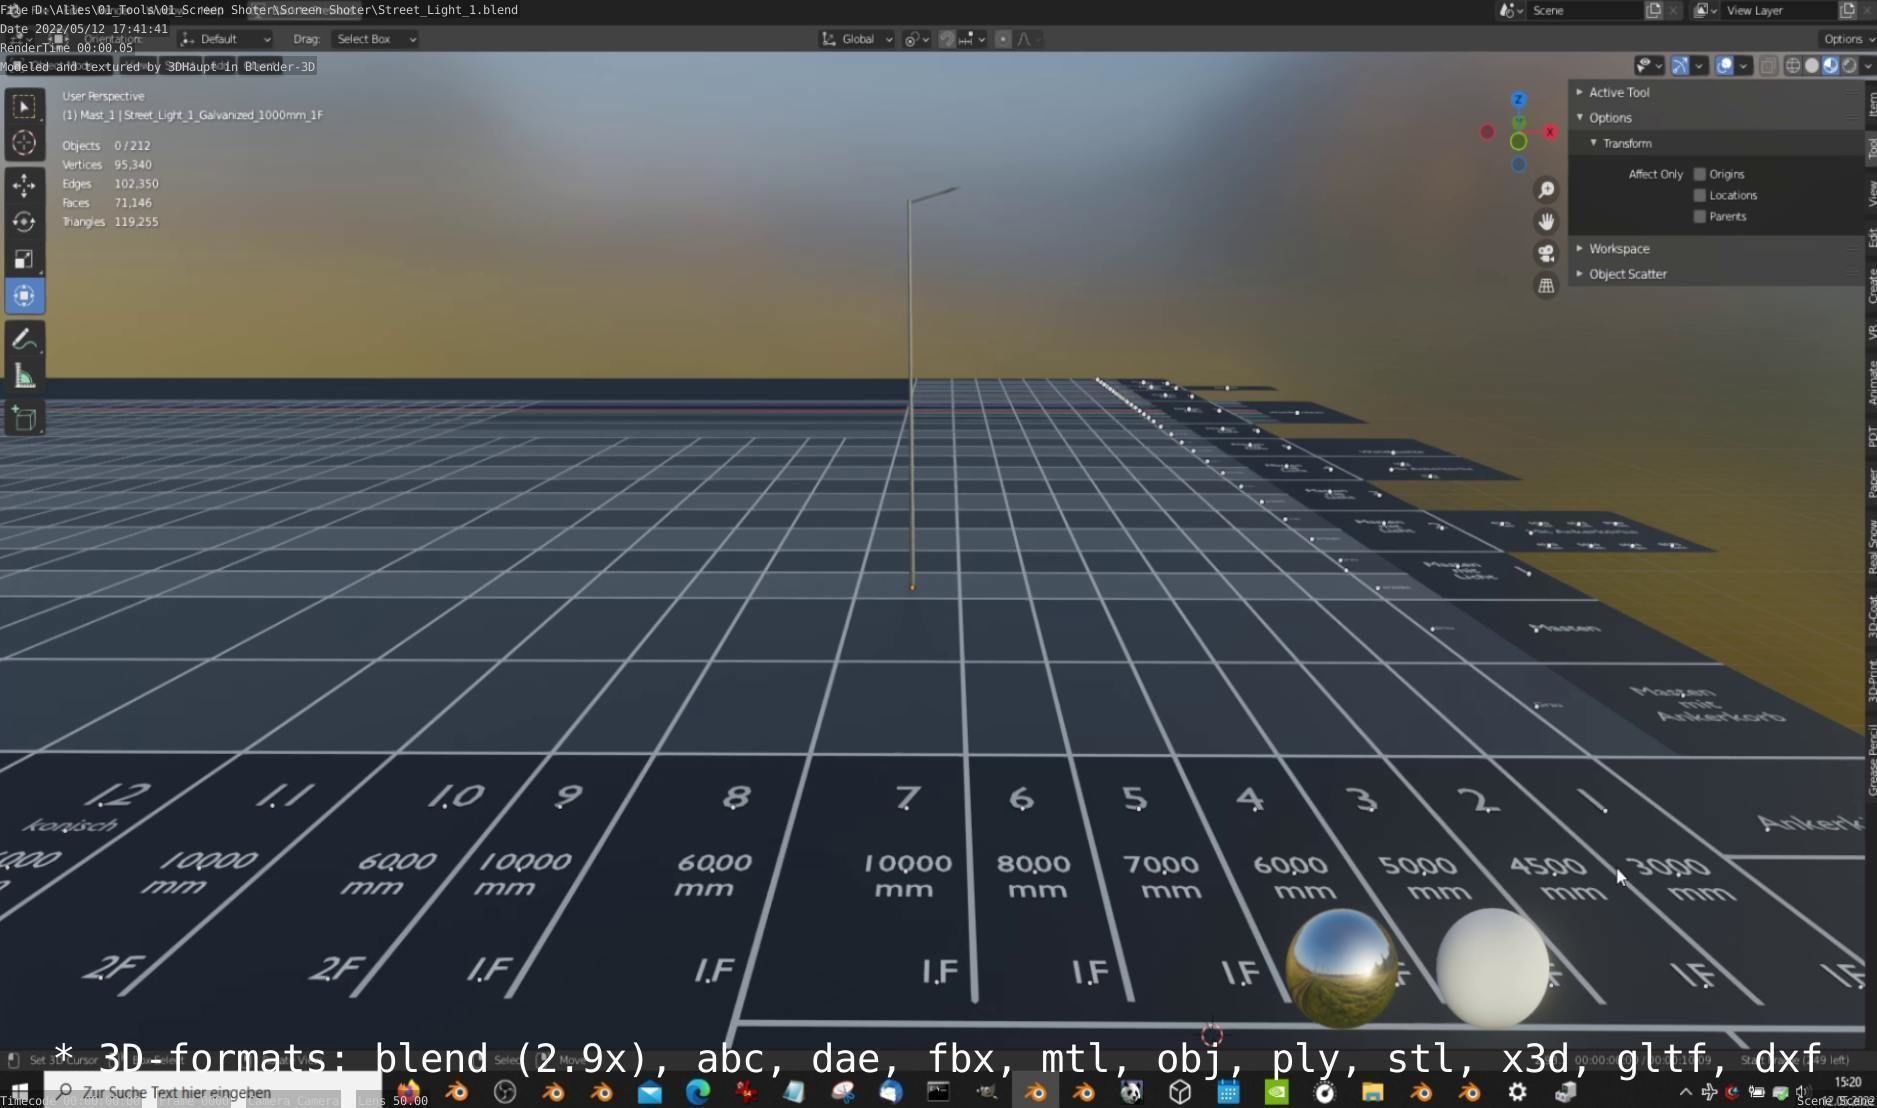The height and width of the screenshot is (1108, 1877).
Task: Expand the Workspace panel
Action: click(1716, 249)
